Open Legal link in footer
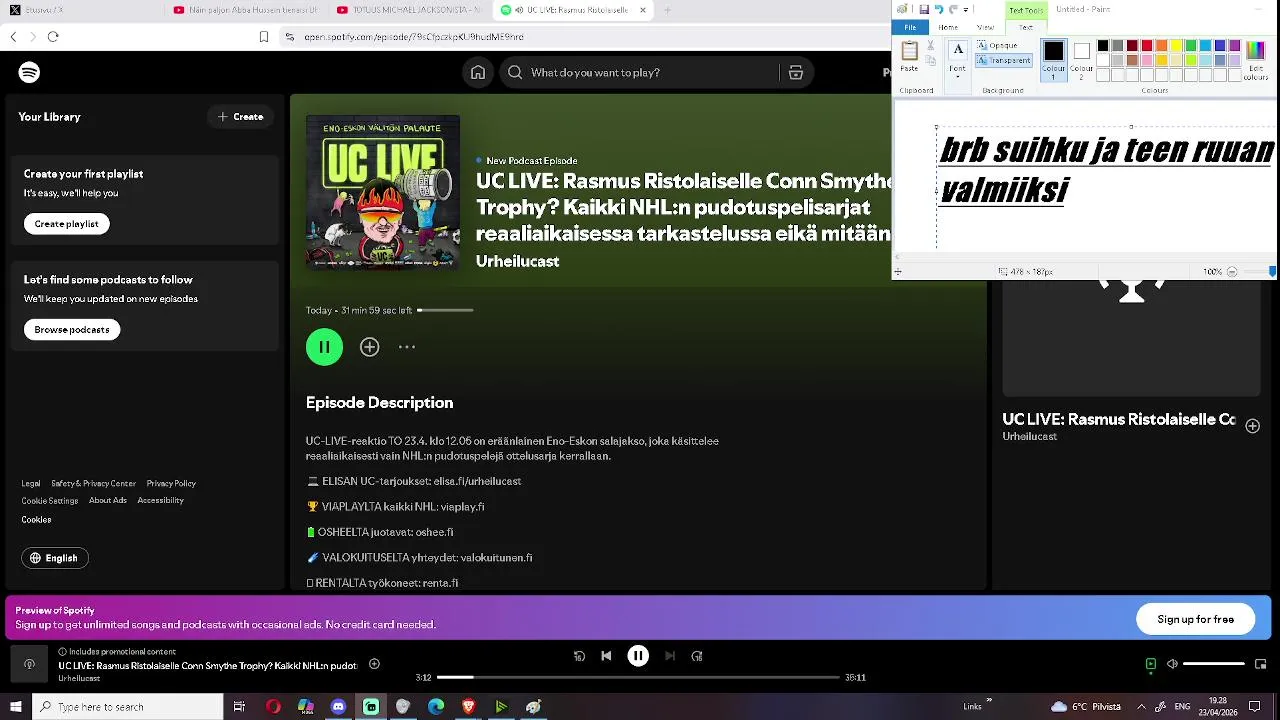Screen dimensions: 1280x720 (x=31, y=484)
